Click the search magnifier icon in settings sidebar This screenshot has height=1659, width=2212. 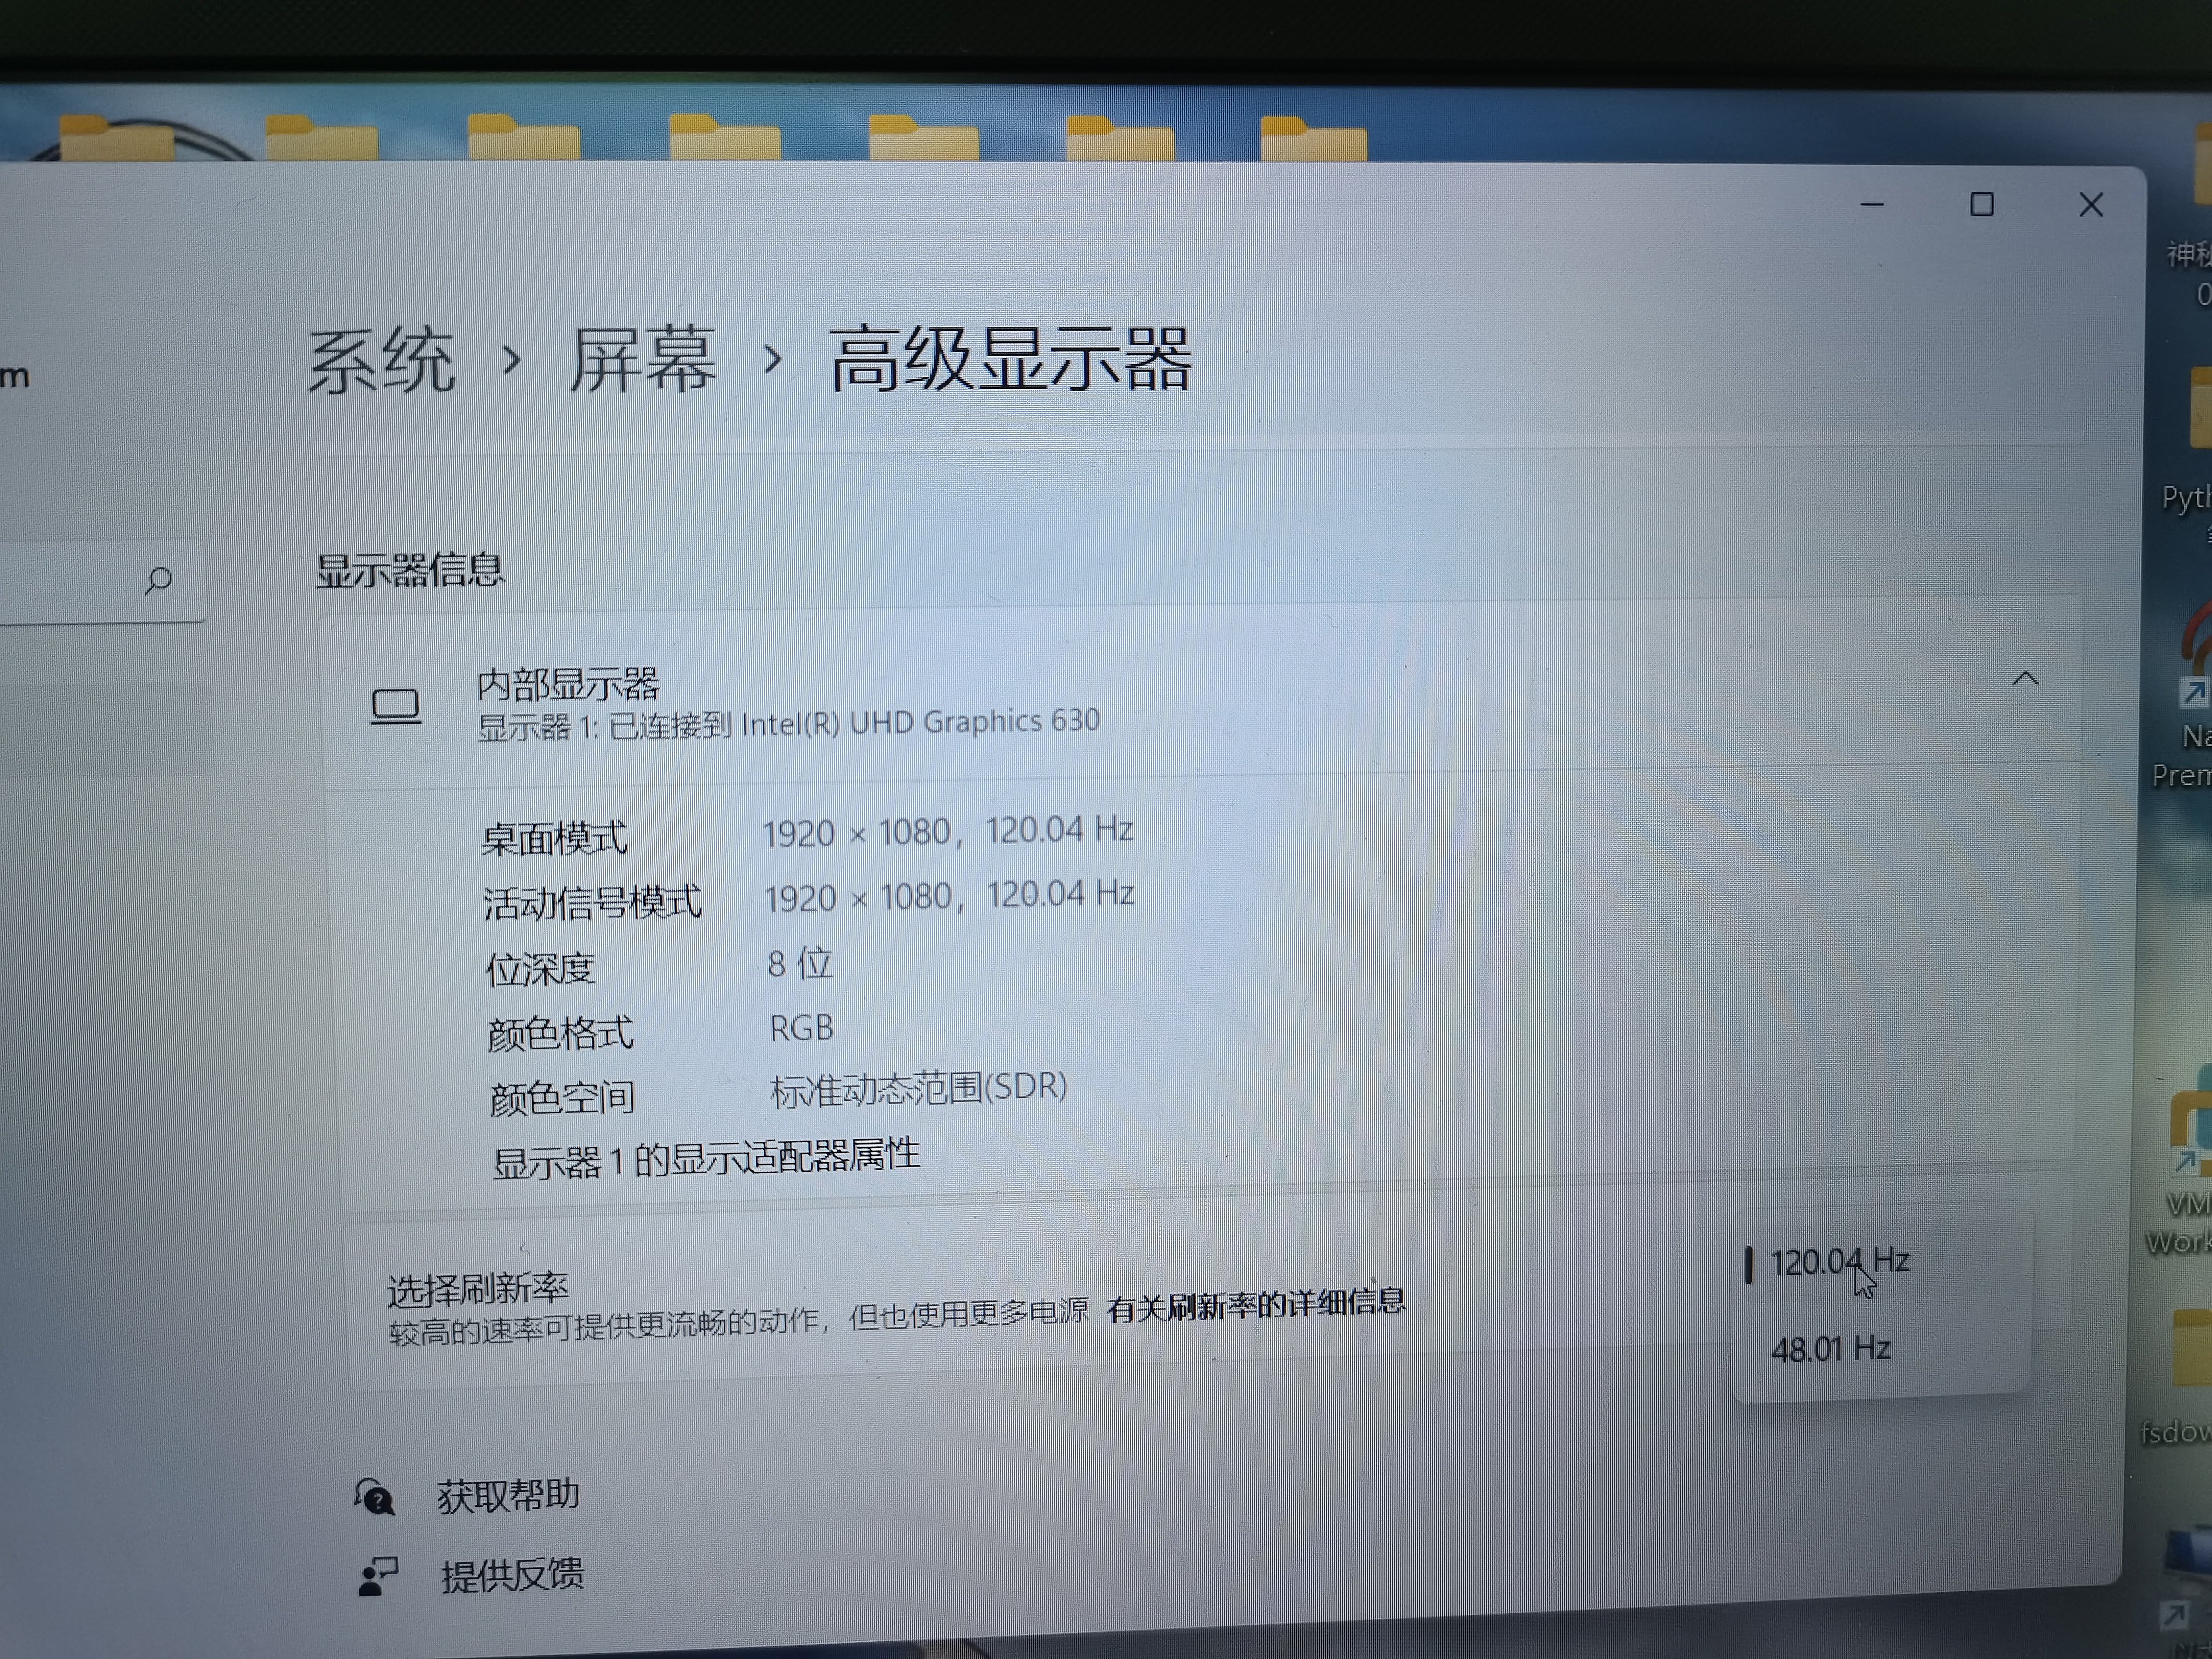click(x=158, y=579)
